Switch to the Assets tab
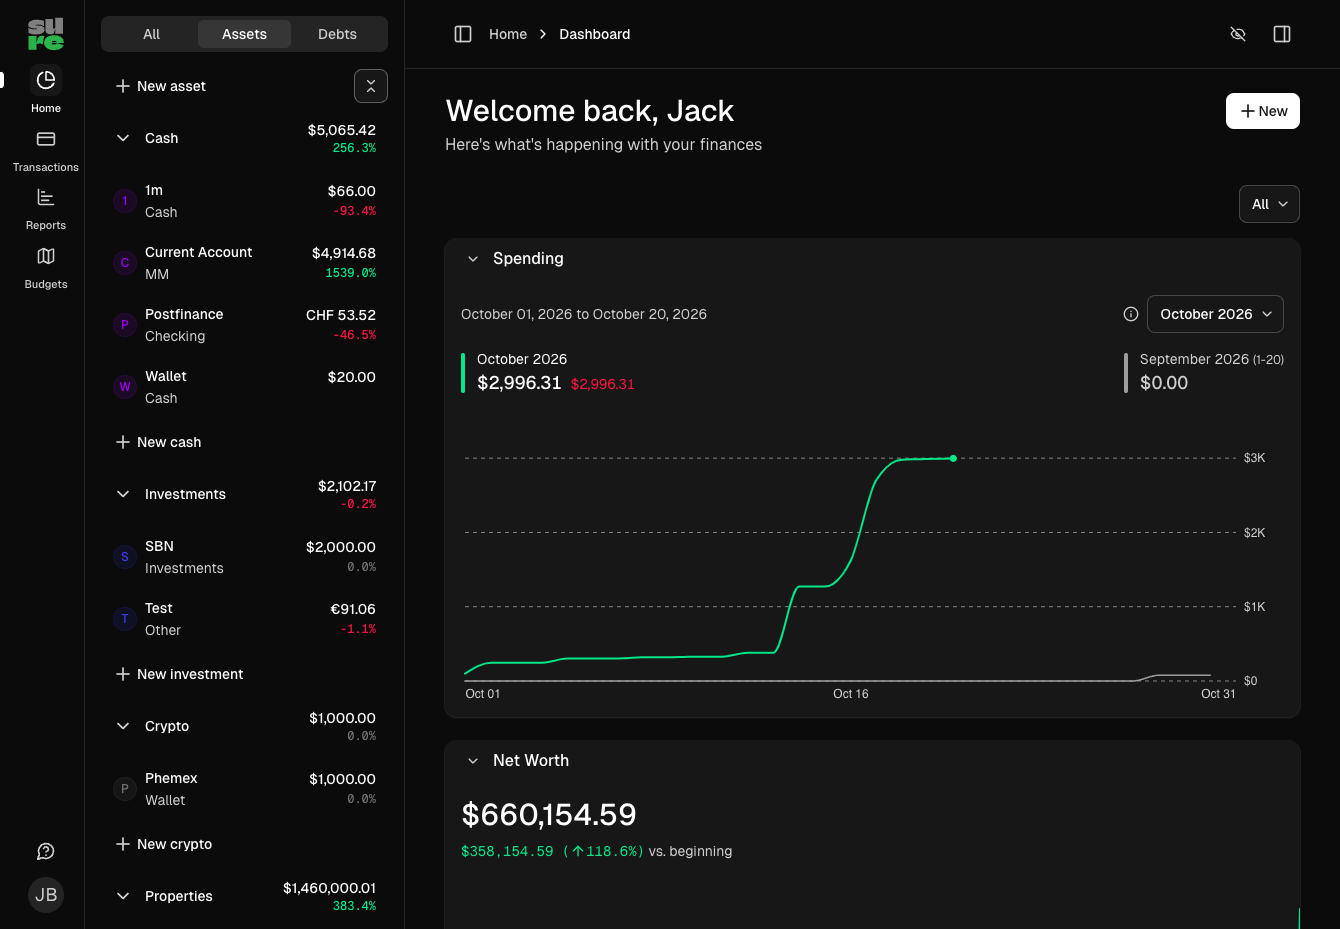 244,34
